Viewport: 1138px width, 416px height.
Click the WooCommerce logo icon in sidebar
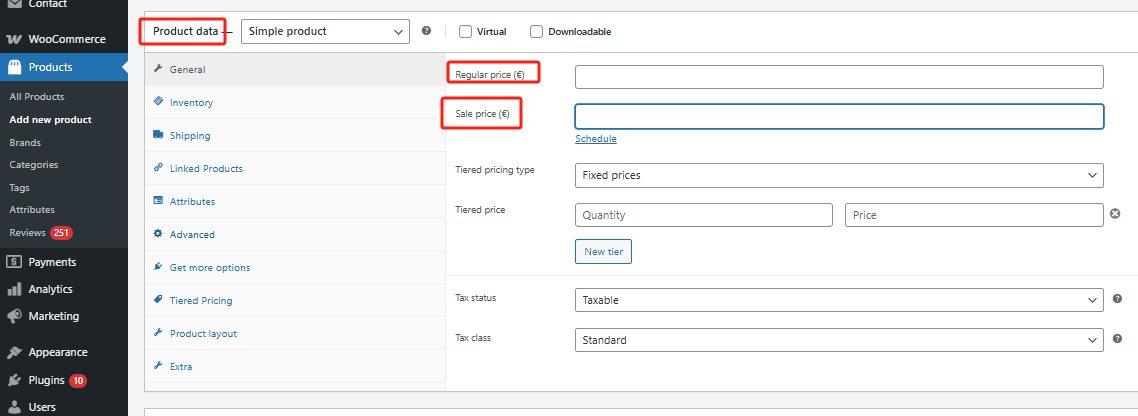tap(14, 39)
